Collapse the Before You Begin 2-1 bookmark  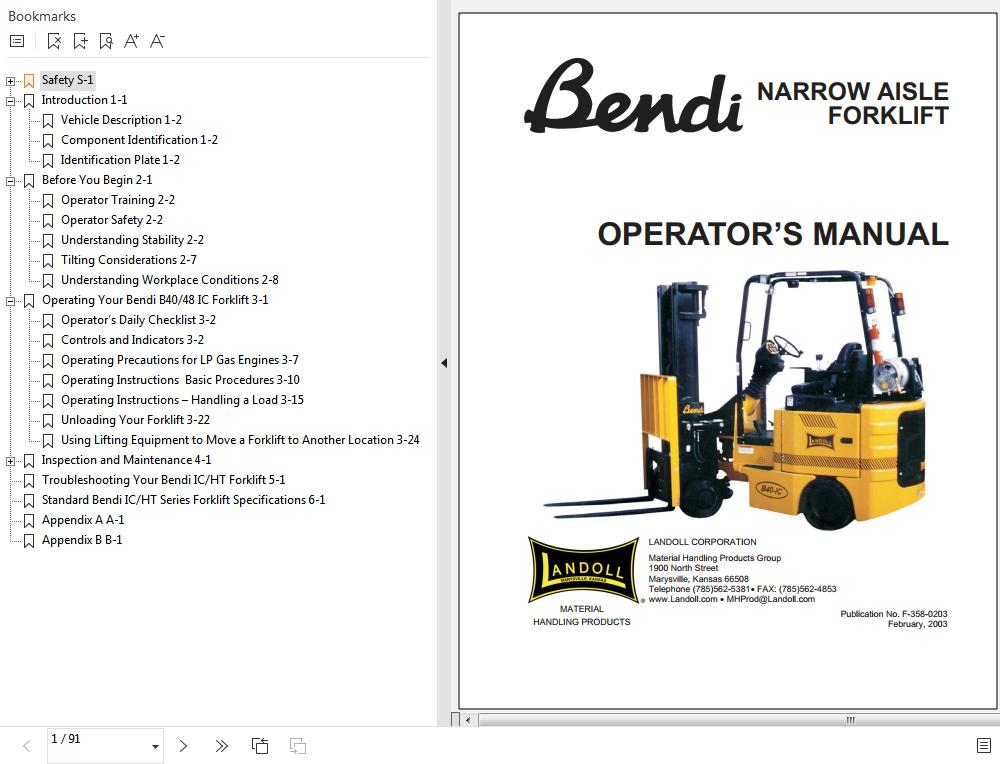10,181
